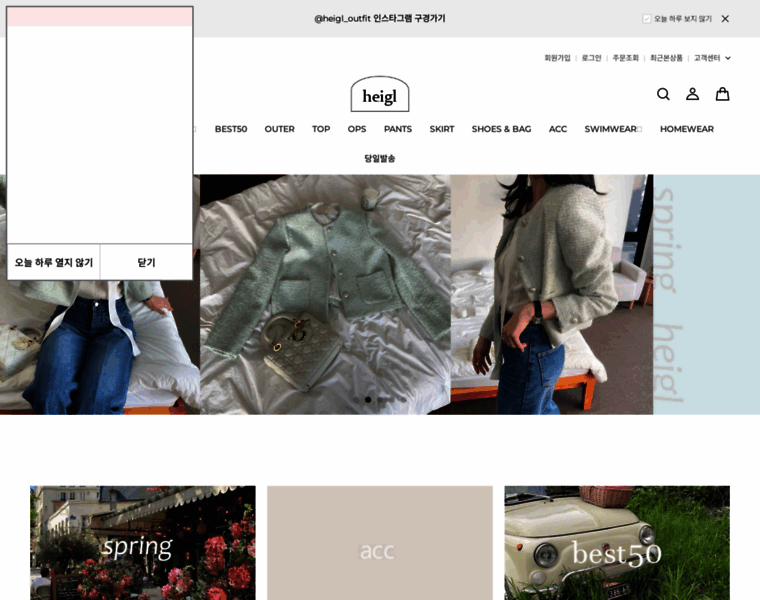
Task: Close the top Instagram banner with X
Action: coord(725,19)
